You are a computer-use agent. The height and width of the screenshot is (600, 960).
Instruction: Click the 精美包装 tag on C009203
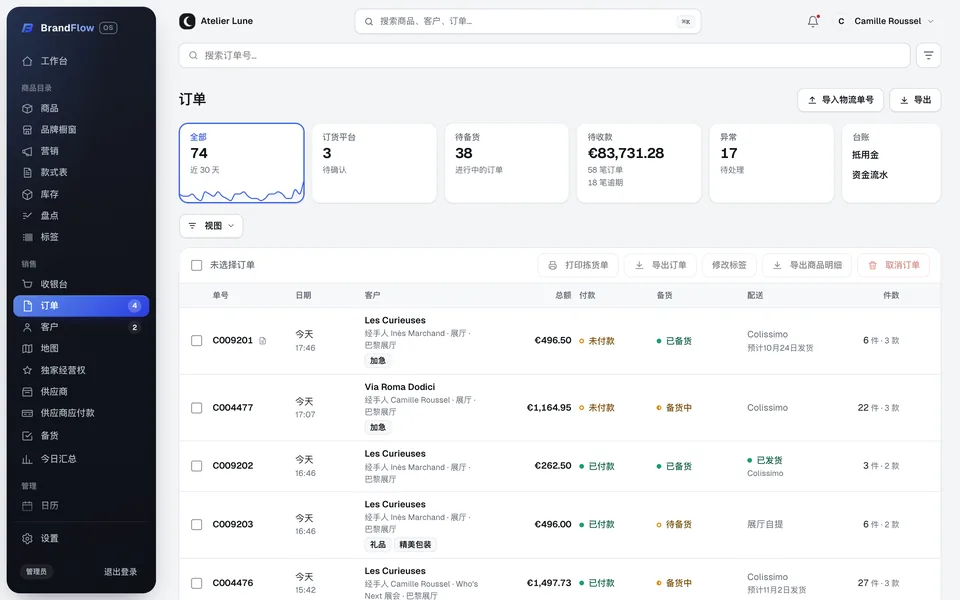415,545
